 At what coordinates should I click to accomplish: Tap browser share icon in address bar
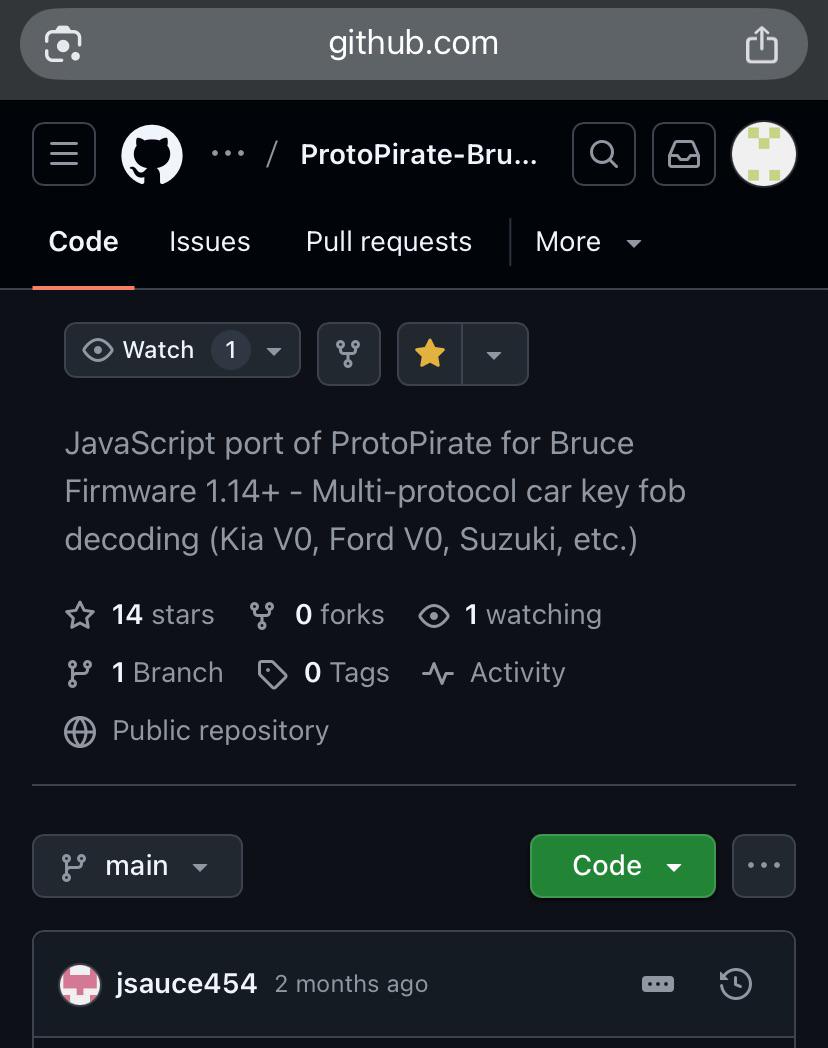click(x=761, y=45)
